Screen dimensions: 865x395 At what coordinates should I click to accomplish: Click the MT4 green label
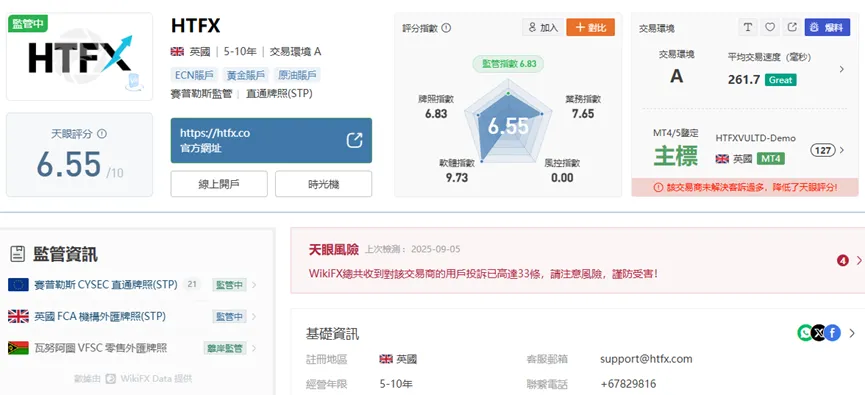tap(771, 159)
